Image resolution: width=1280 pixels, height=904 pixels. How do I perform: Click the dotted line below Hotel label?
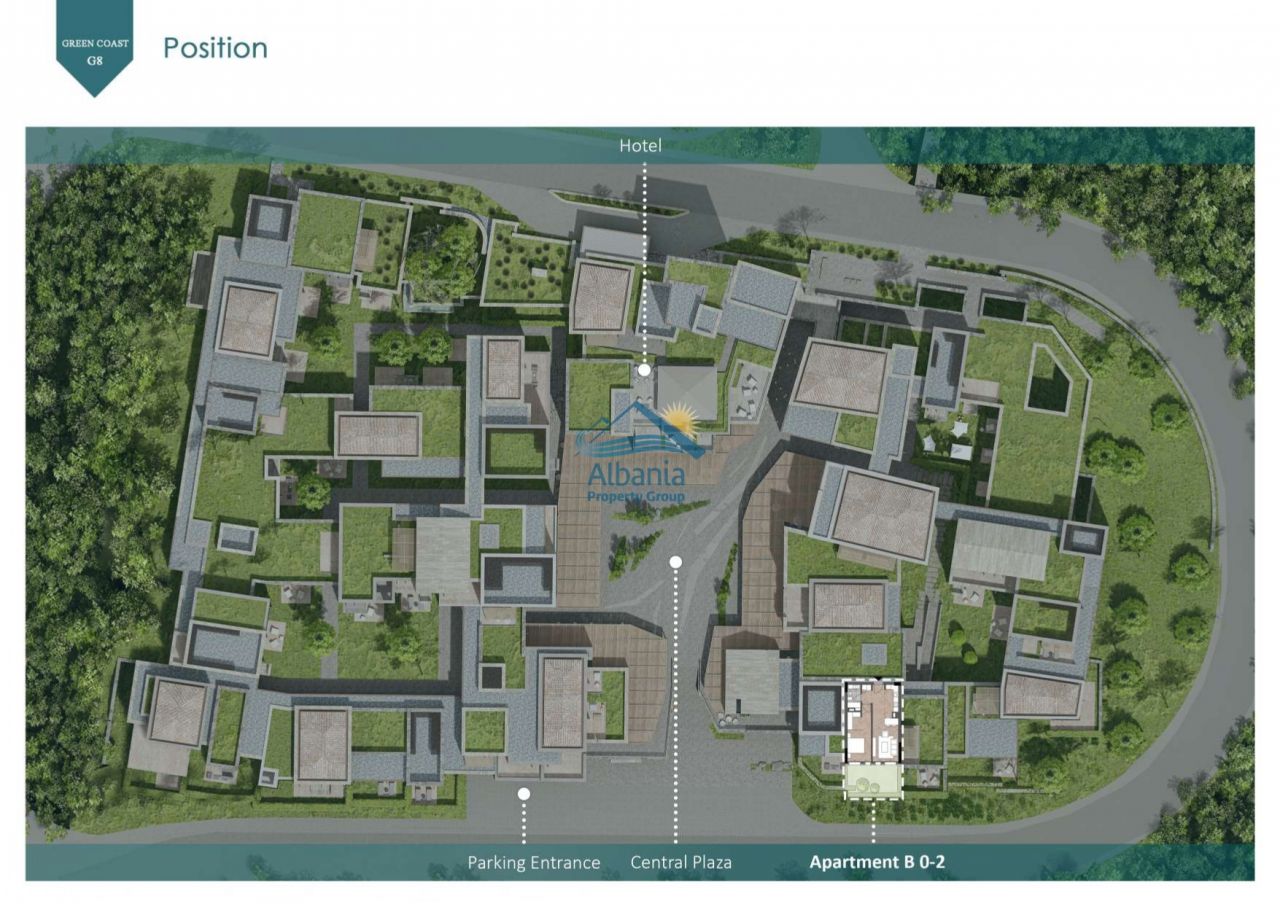click(645, 260)
